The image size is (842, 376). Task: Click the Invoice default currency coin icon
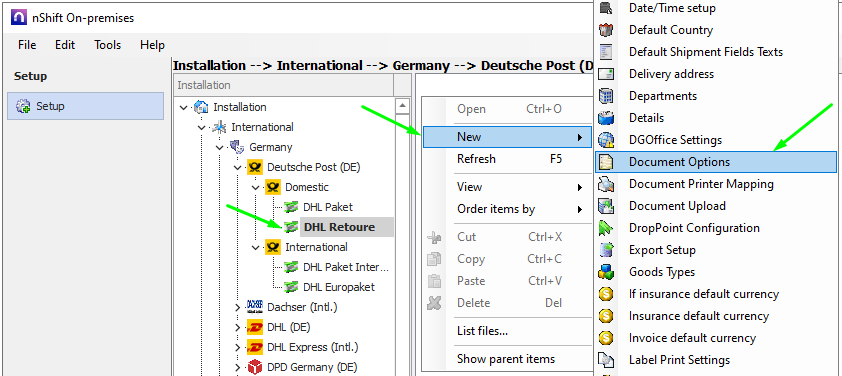pyautogui.click(x=606, y=338)
